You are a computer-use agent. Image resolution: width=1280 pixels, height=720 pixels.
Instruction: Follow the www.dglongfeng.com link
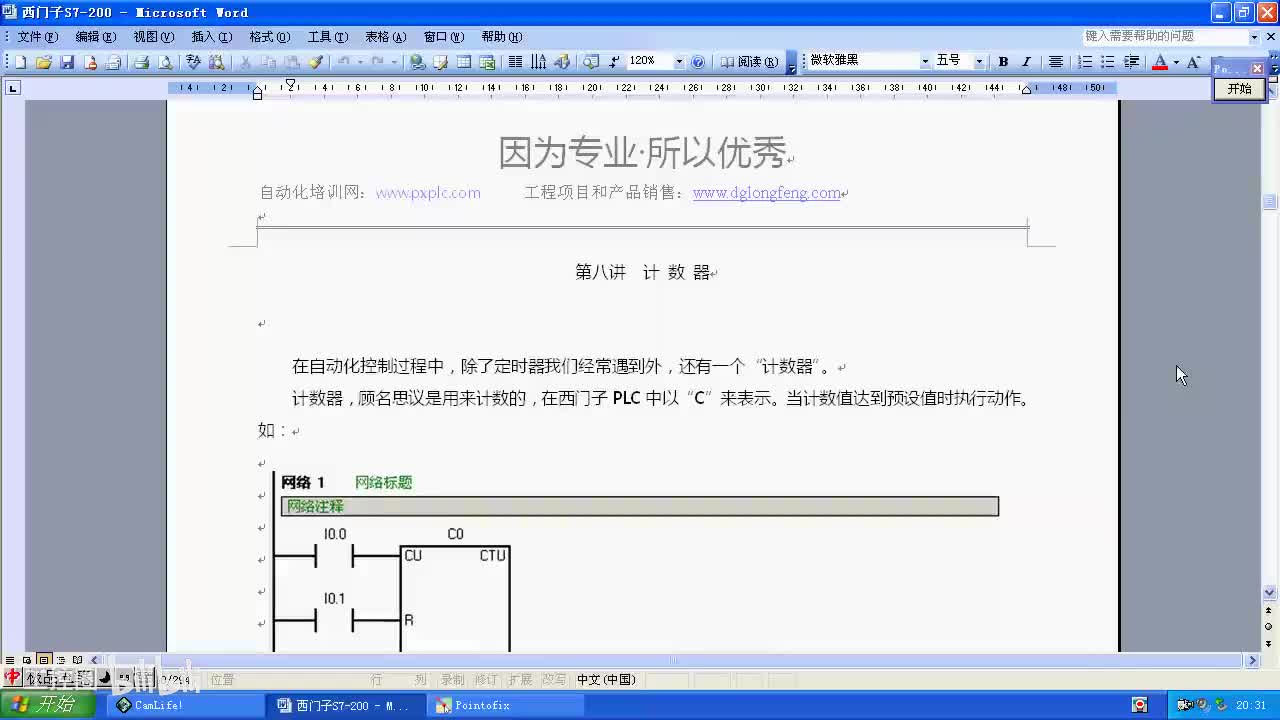(766, 193)
